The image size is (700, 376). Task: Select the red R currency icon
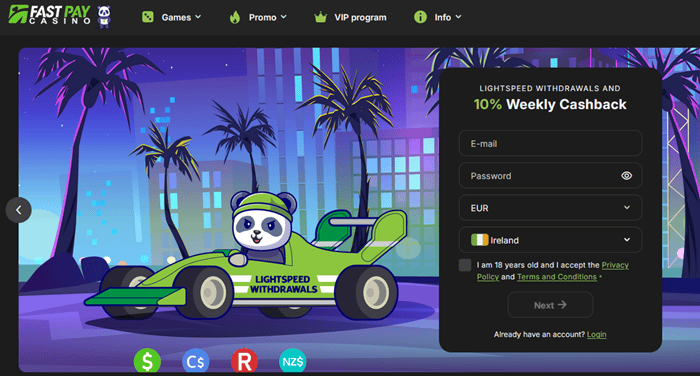244,361
